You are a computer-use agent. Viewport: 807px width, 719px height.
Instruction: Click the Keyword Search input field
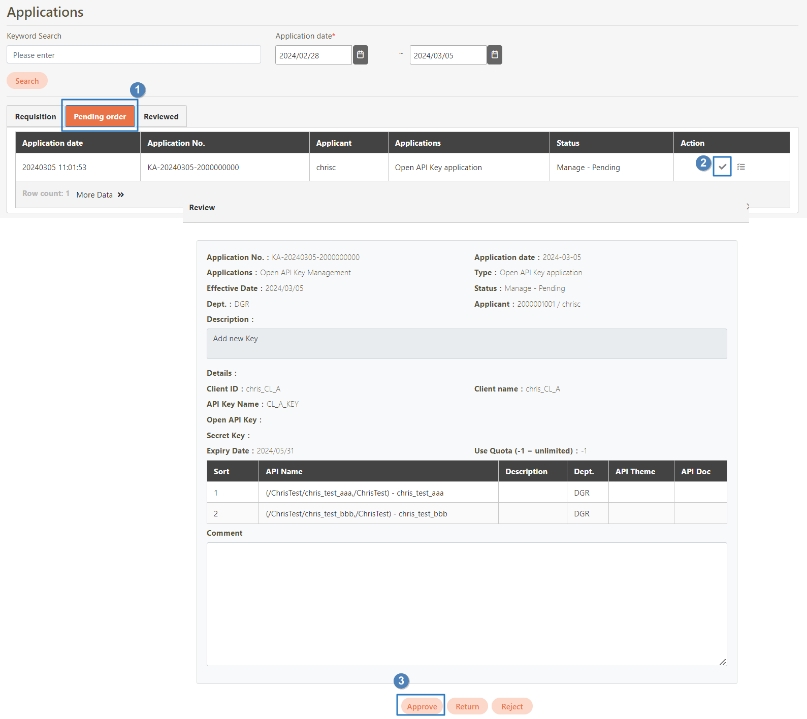(x=133, y=55)
